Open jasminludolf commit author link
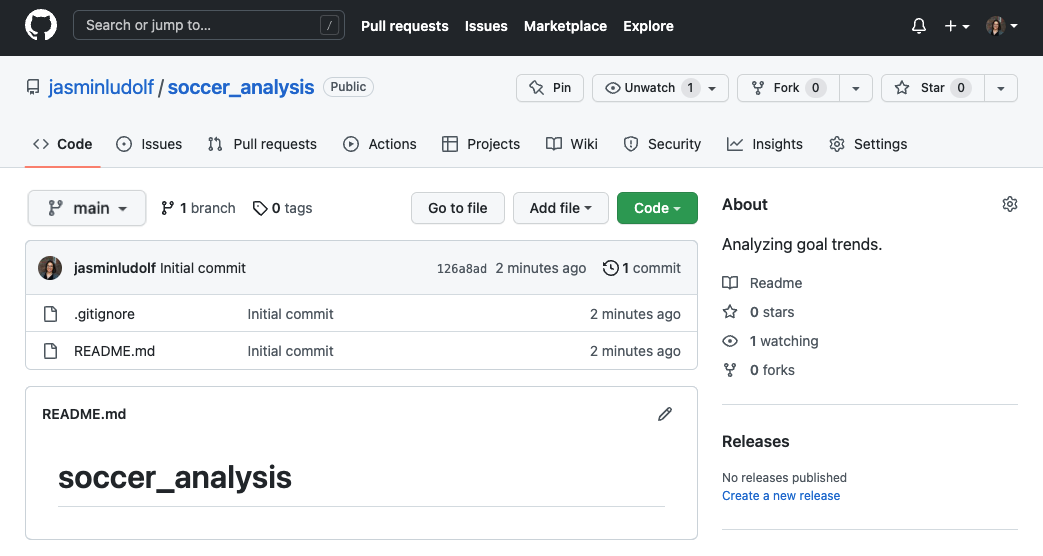Viewport: 1043px width, 556px height. [x=114, y=268]
